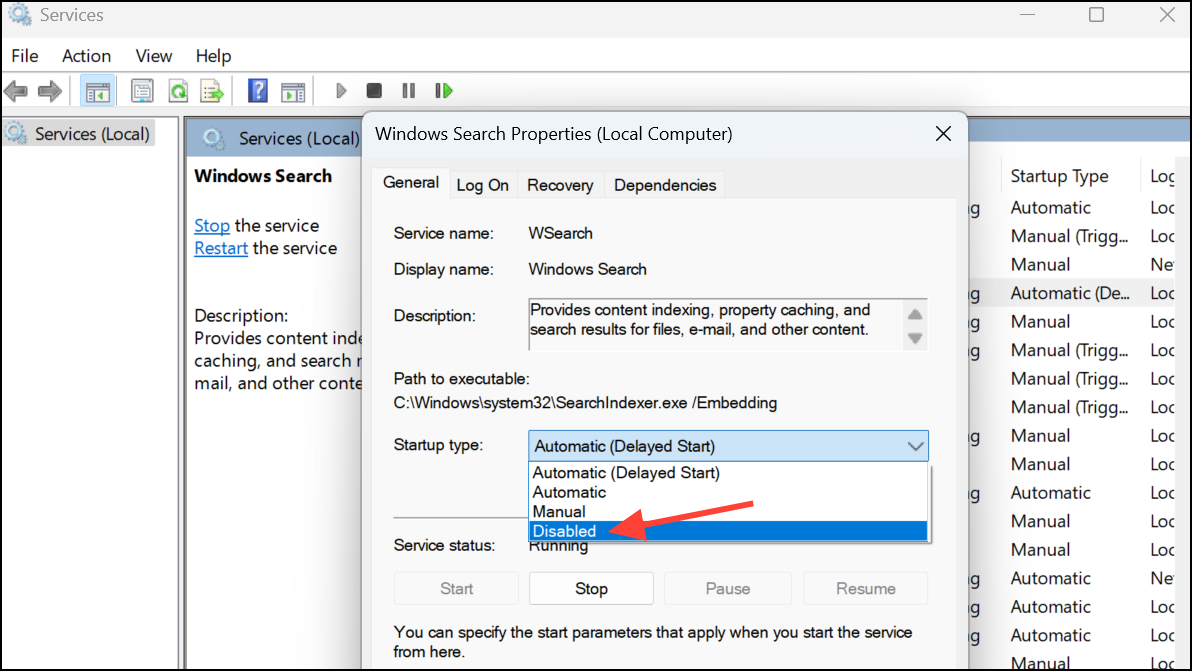This screenshot has height=671, width=1192.
Task: Choose Automatic from the open dropdown list
Action: 569,492
